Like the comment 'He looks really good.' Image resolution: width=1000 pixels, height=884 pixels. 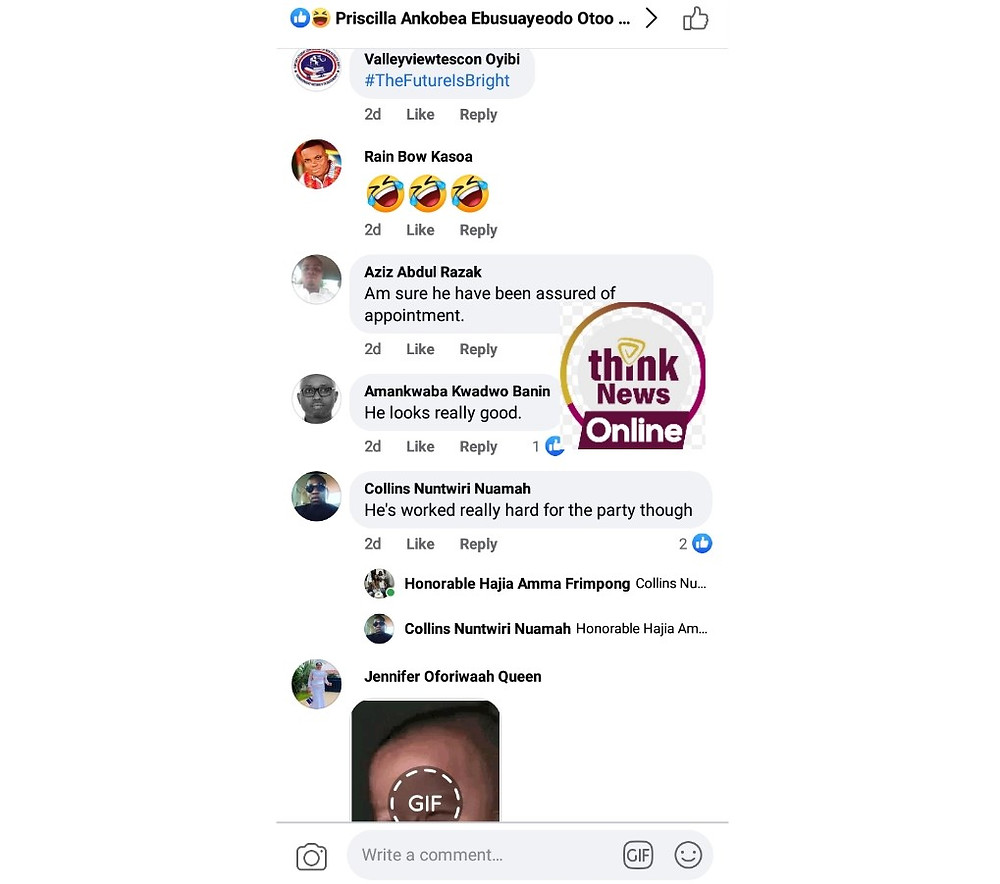point(420,447)
